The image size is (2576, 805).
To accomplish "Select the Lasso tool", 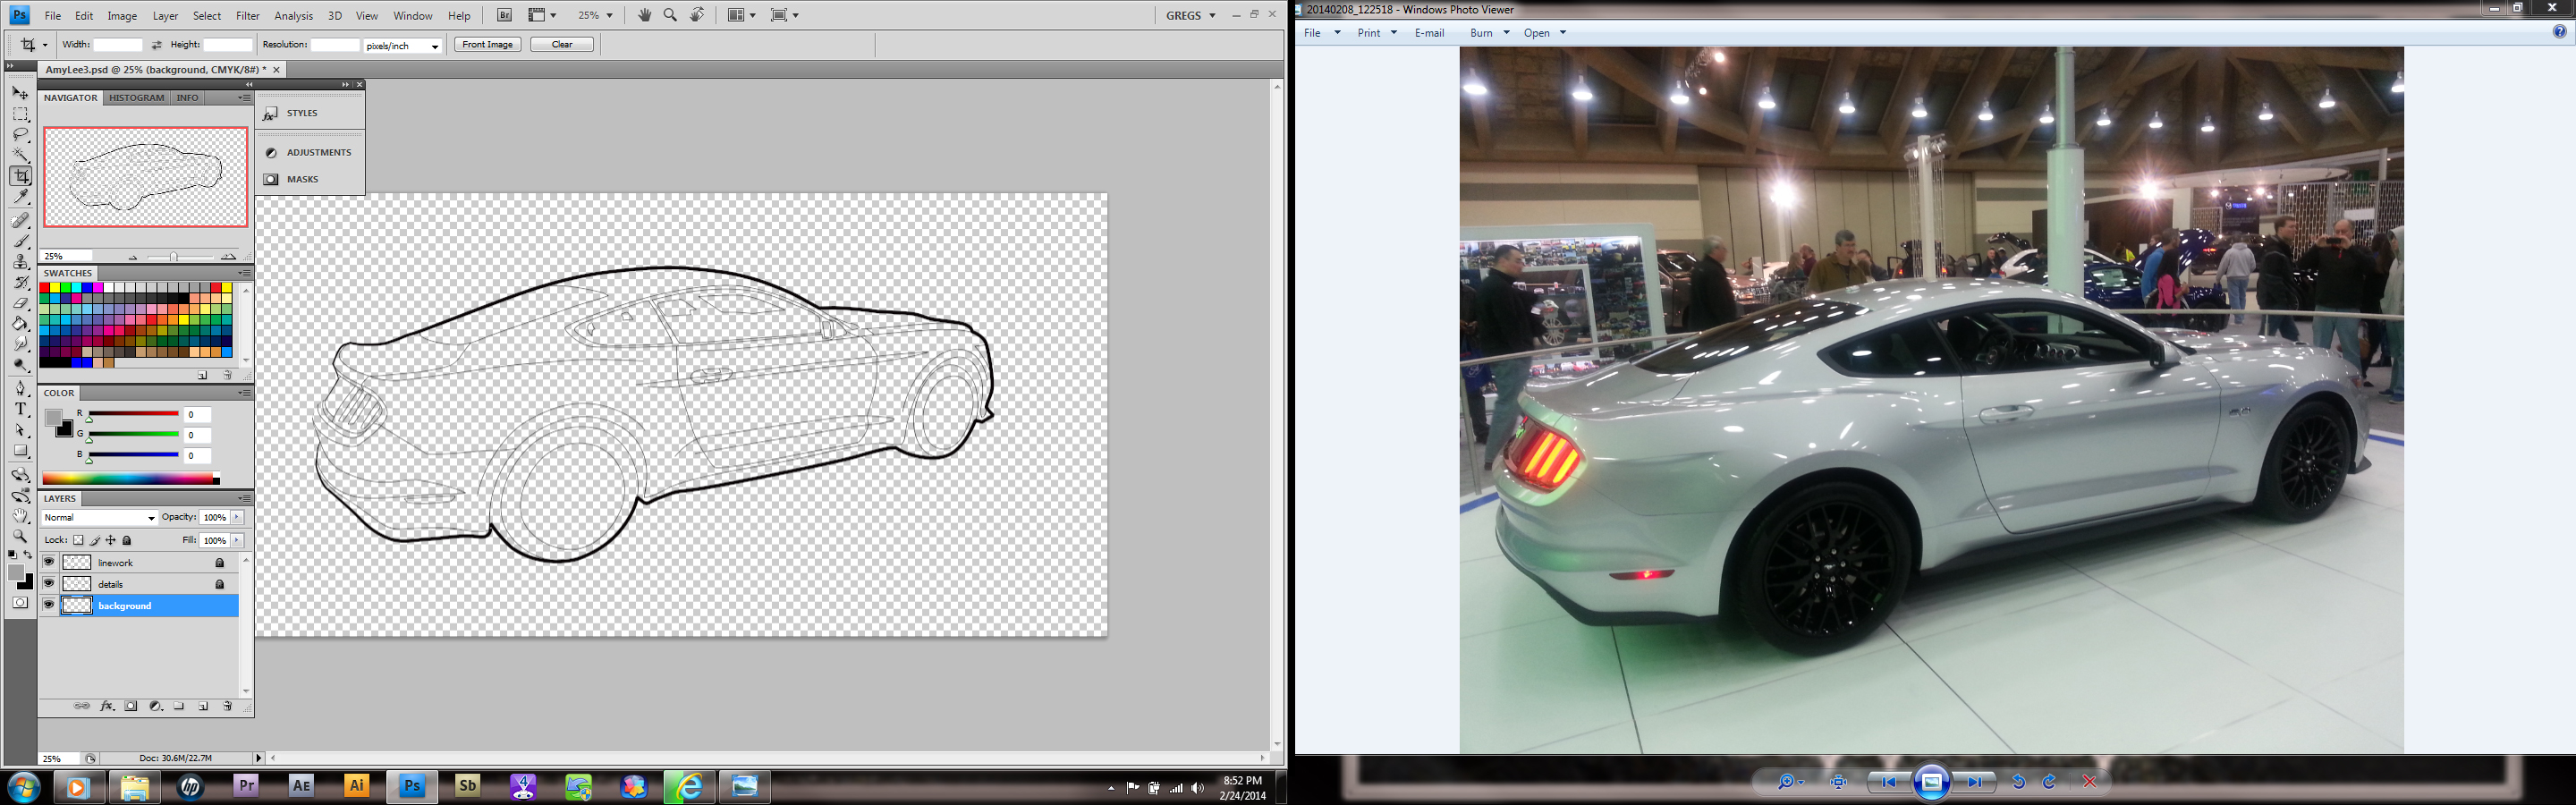I will pyautogui.click(x=20, y=134).
